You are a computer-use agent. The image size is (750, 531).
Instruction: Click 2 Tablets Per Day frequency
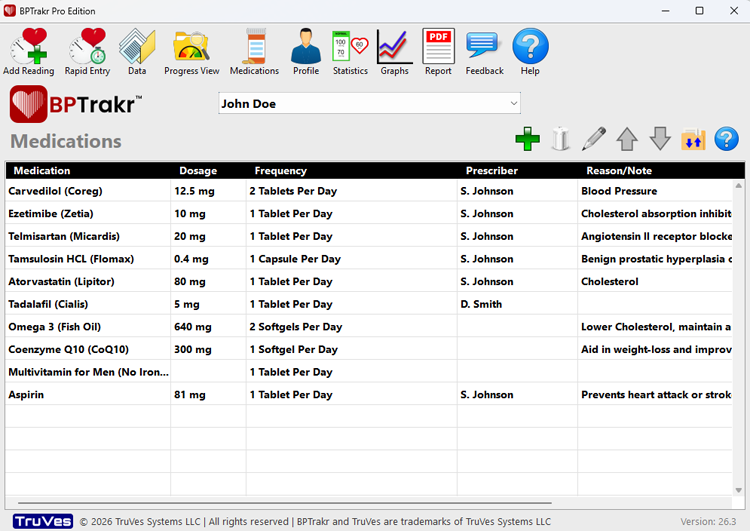(352, 191)
